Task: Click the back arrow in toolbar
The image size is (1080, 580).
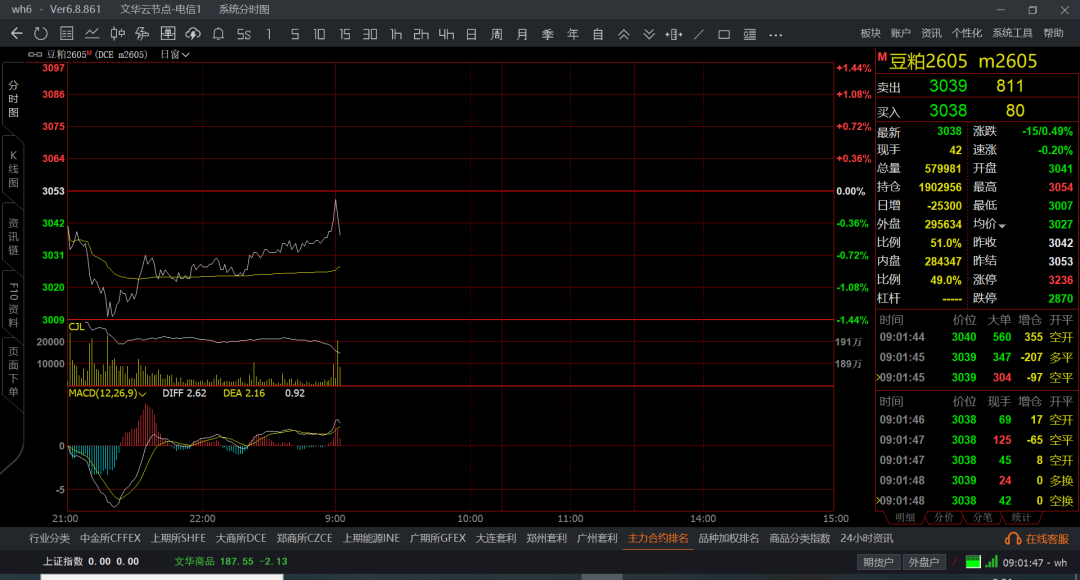Action: coord(17,33)
